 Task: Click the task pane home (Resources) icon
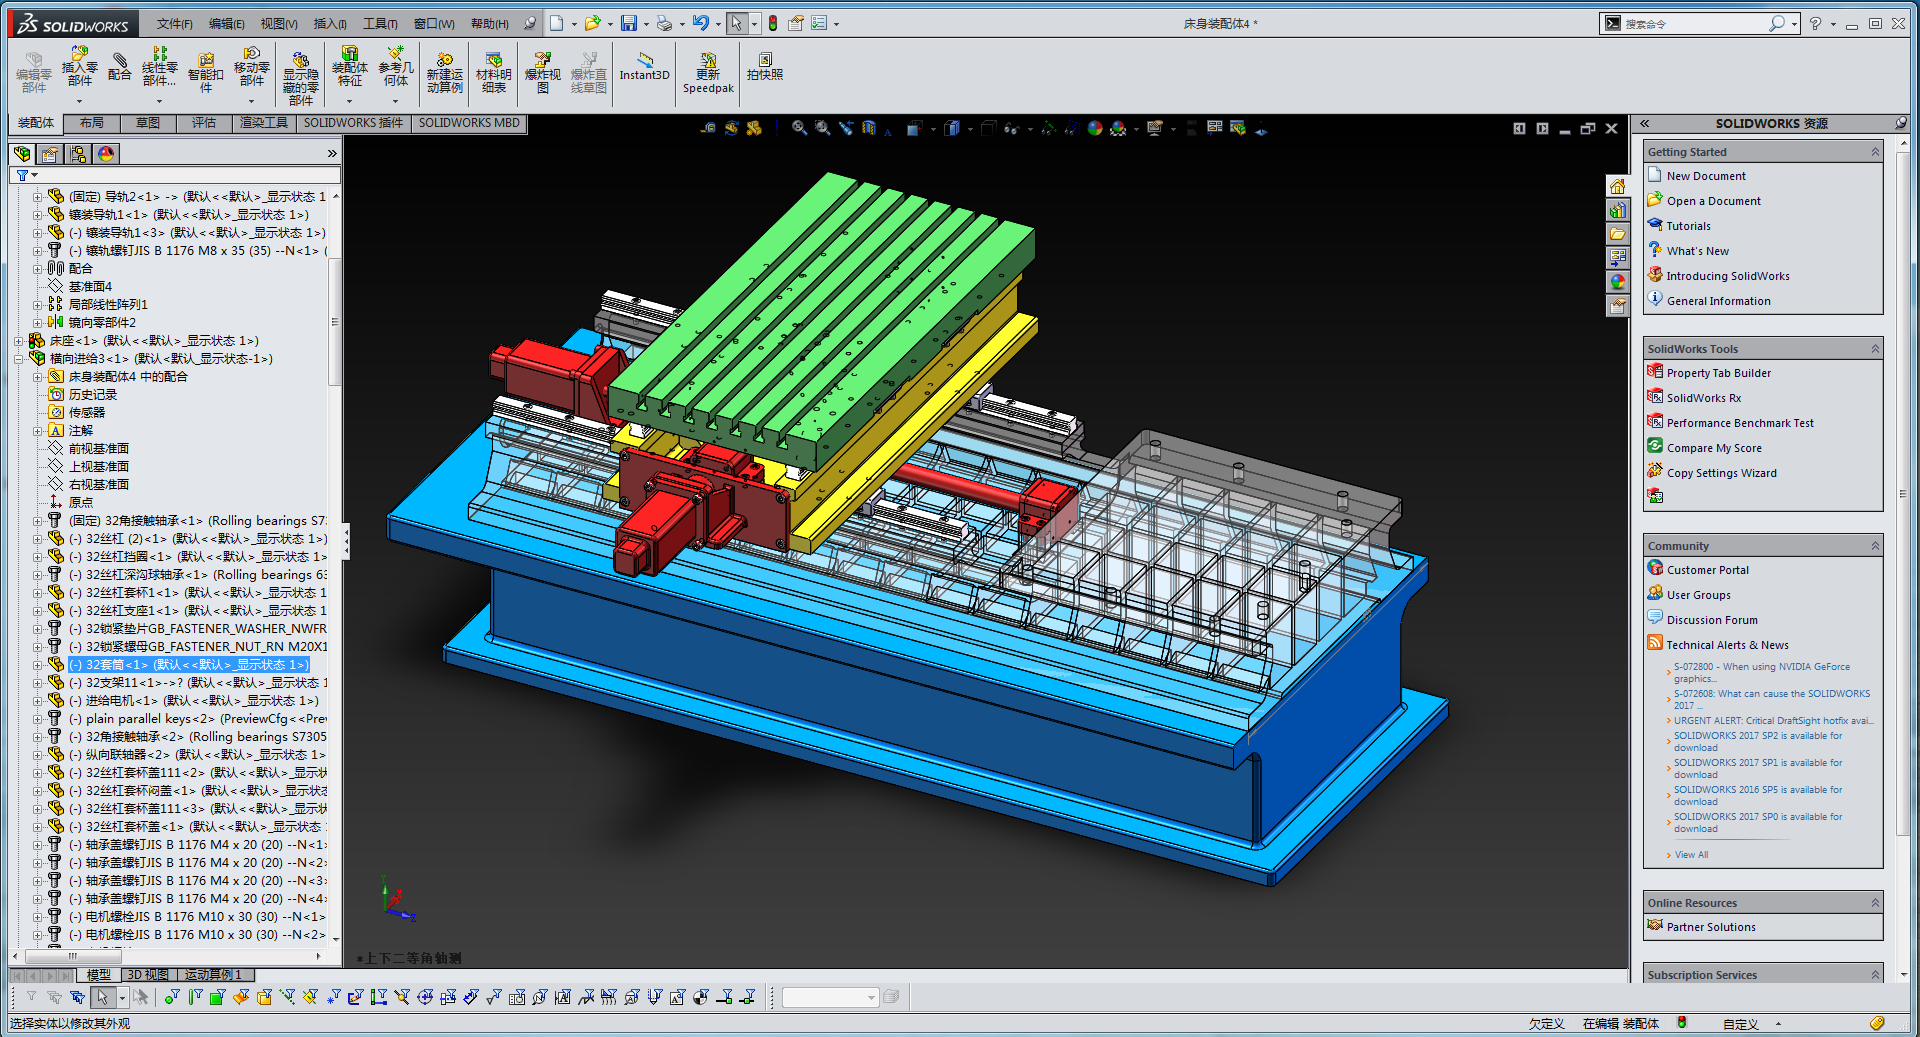[x=1617, y=186]
